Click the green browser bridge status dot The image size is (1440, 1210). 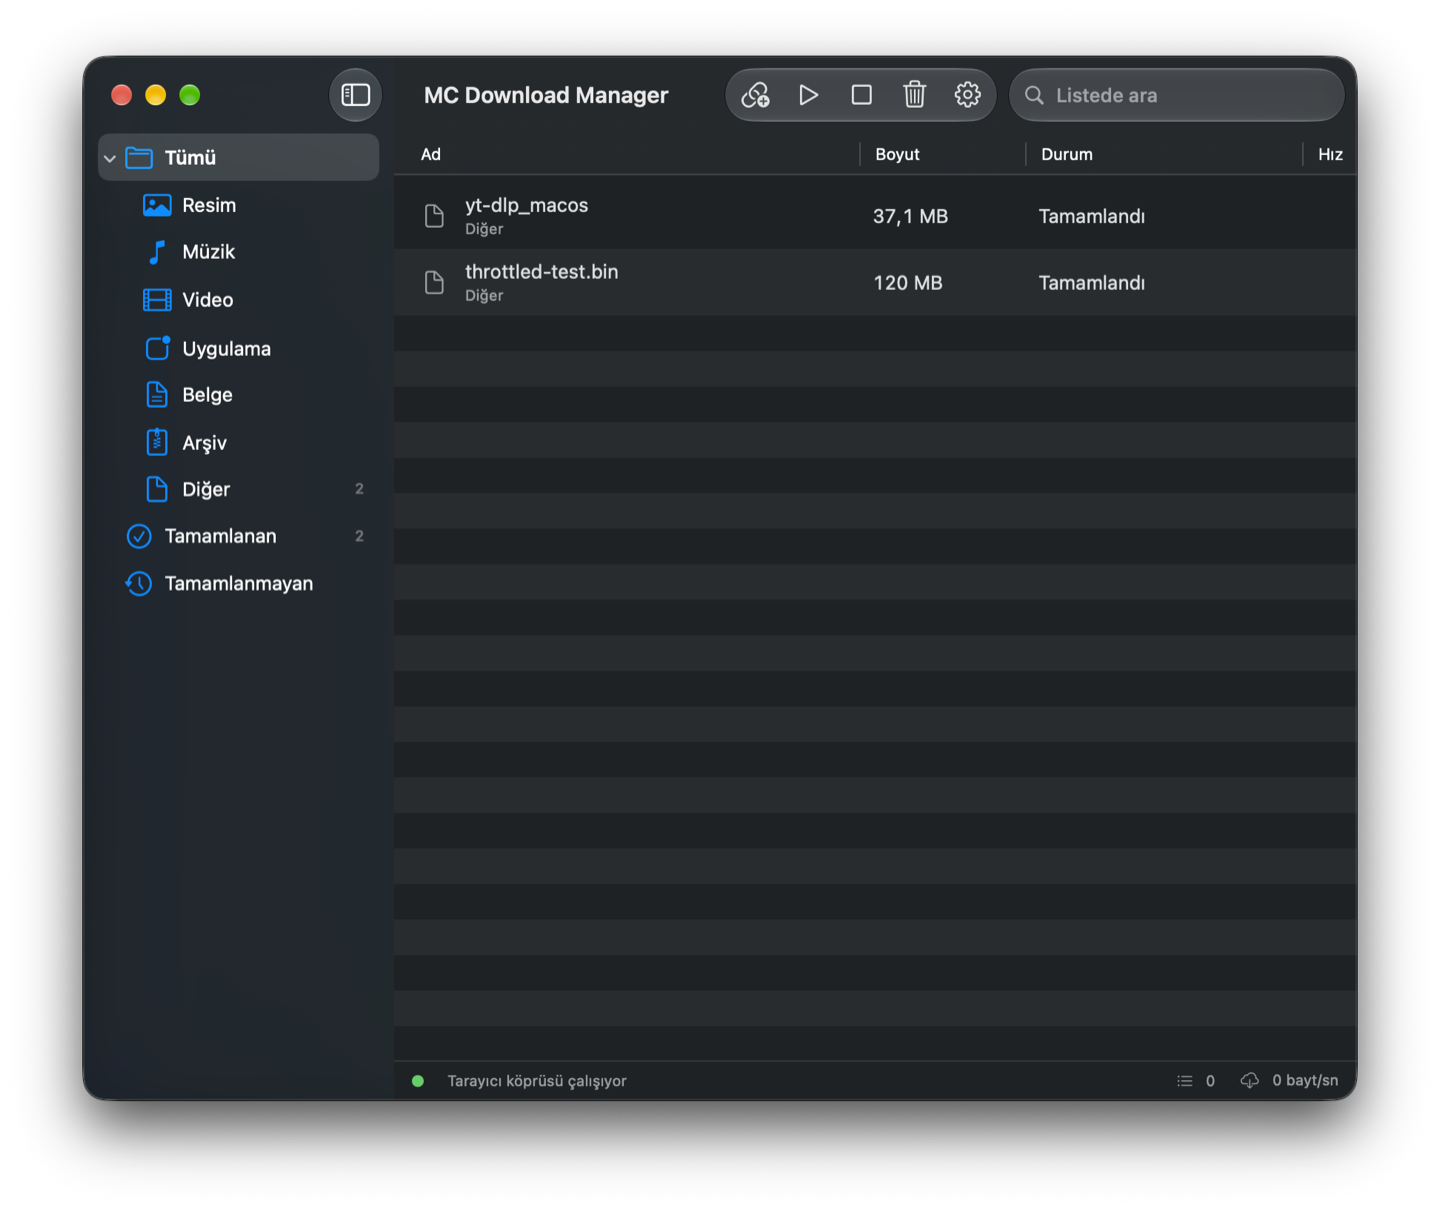click(418, 1081)
